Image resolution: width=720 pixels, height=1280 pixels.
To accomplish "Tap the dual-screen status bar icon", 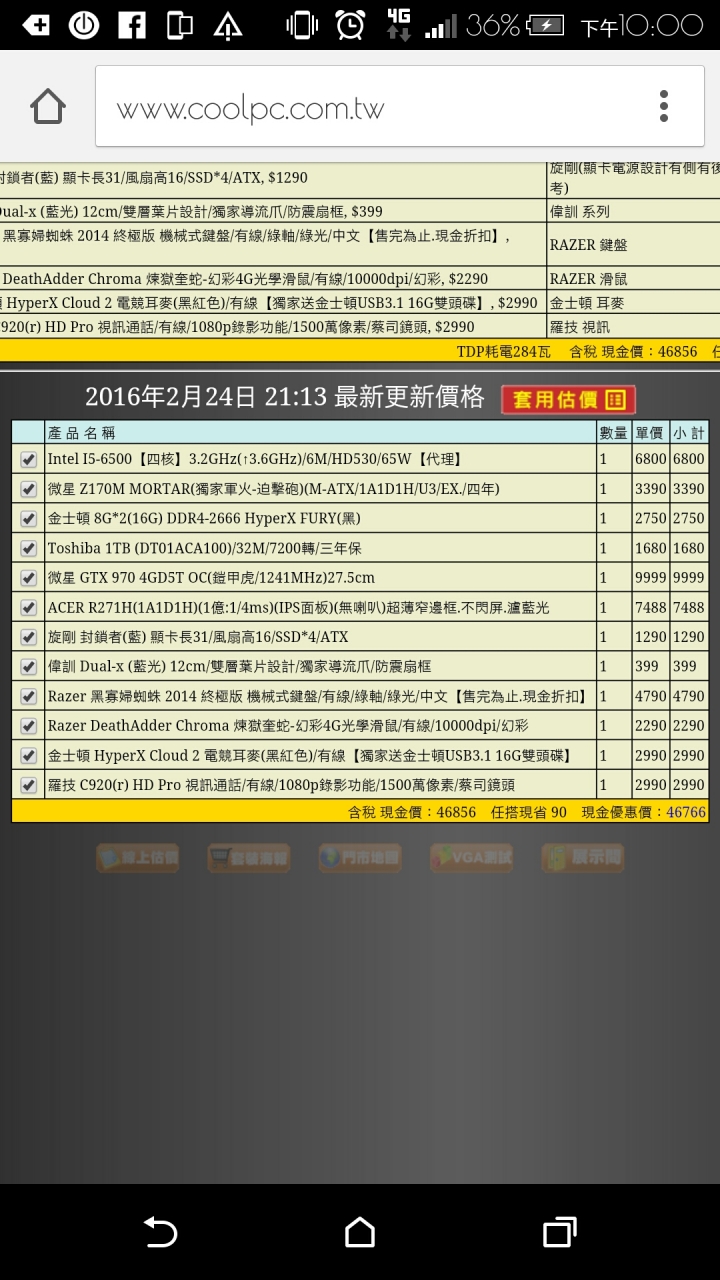I will coord(179,25).
